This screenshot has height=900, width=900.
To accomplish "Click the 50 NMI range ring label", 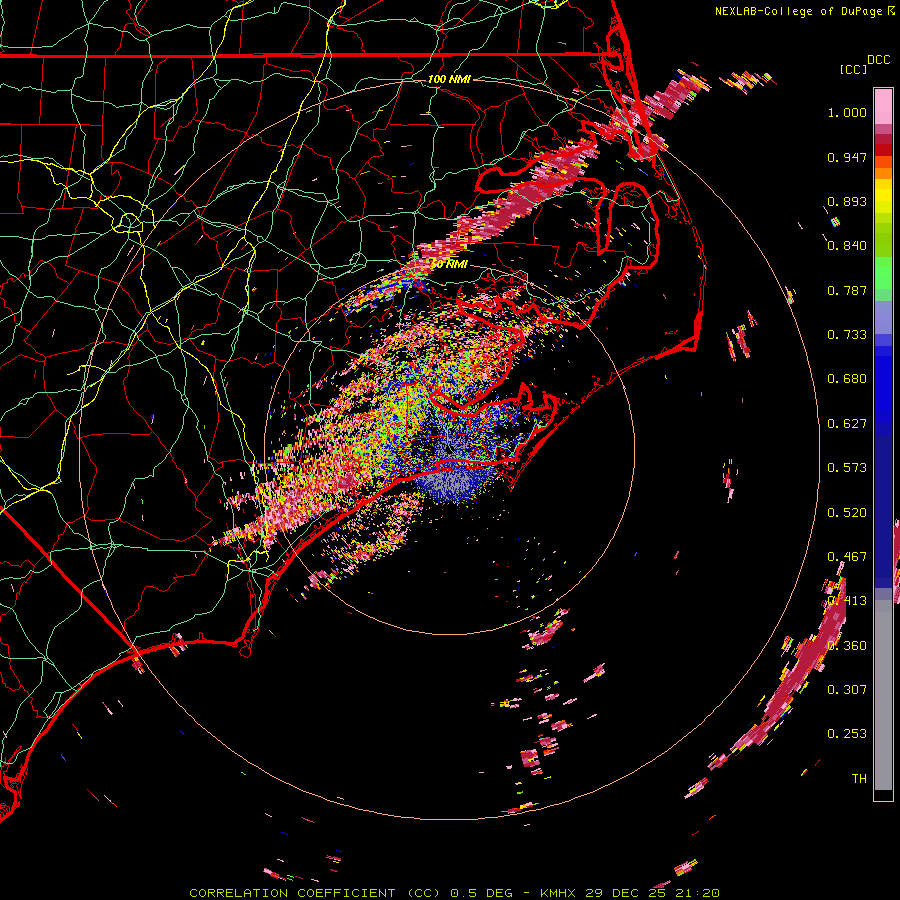I will 449,264.
